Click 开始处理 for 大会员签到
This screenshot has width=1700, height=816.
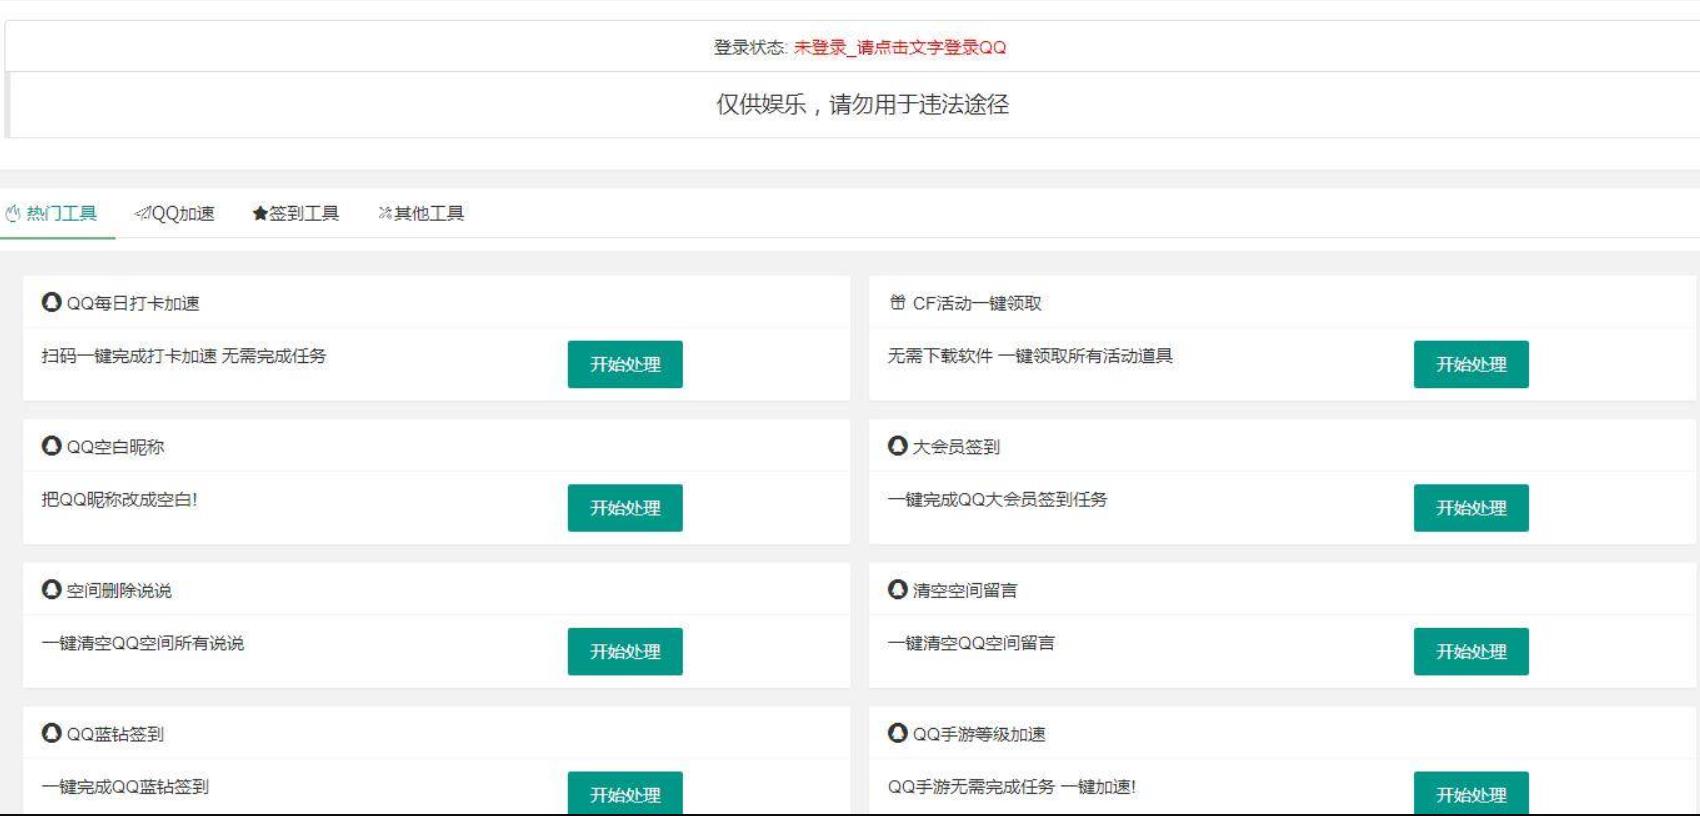click(1471, 508)
